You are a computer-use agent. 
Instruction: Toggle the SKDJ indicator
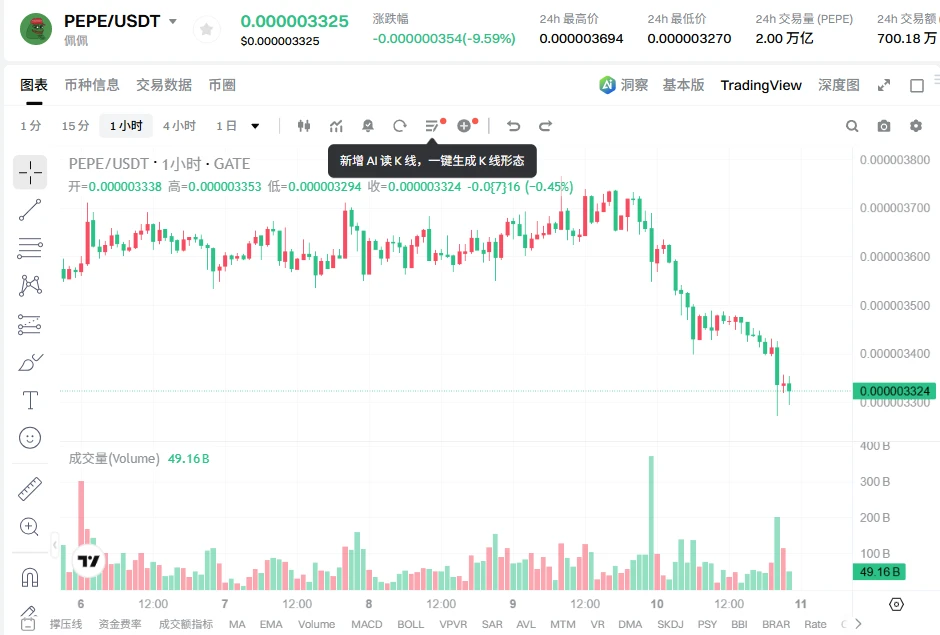pos(670,624)
